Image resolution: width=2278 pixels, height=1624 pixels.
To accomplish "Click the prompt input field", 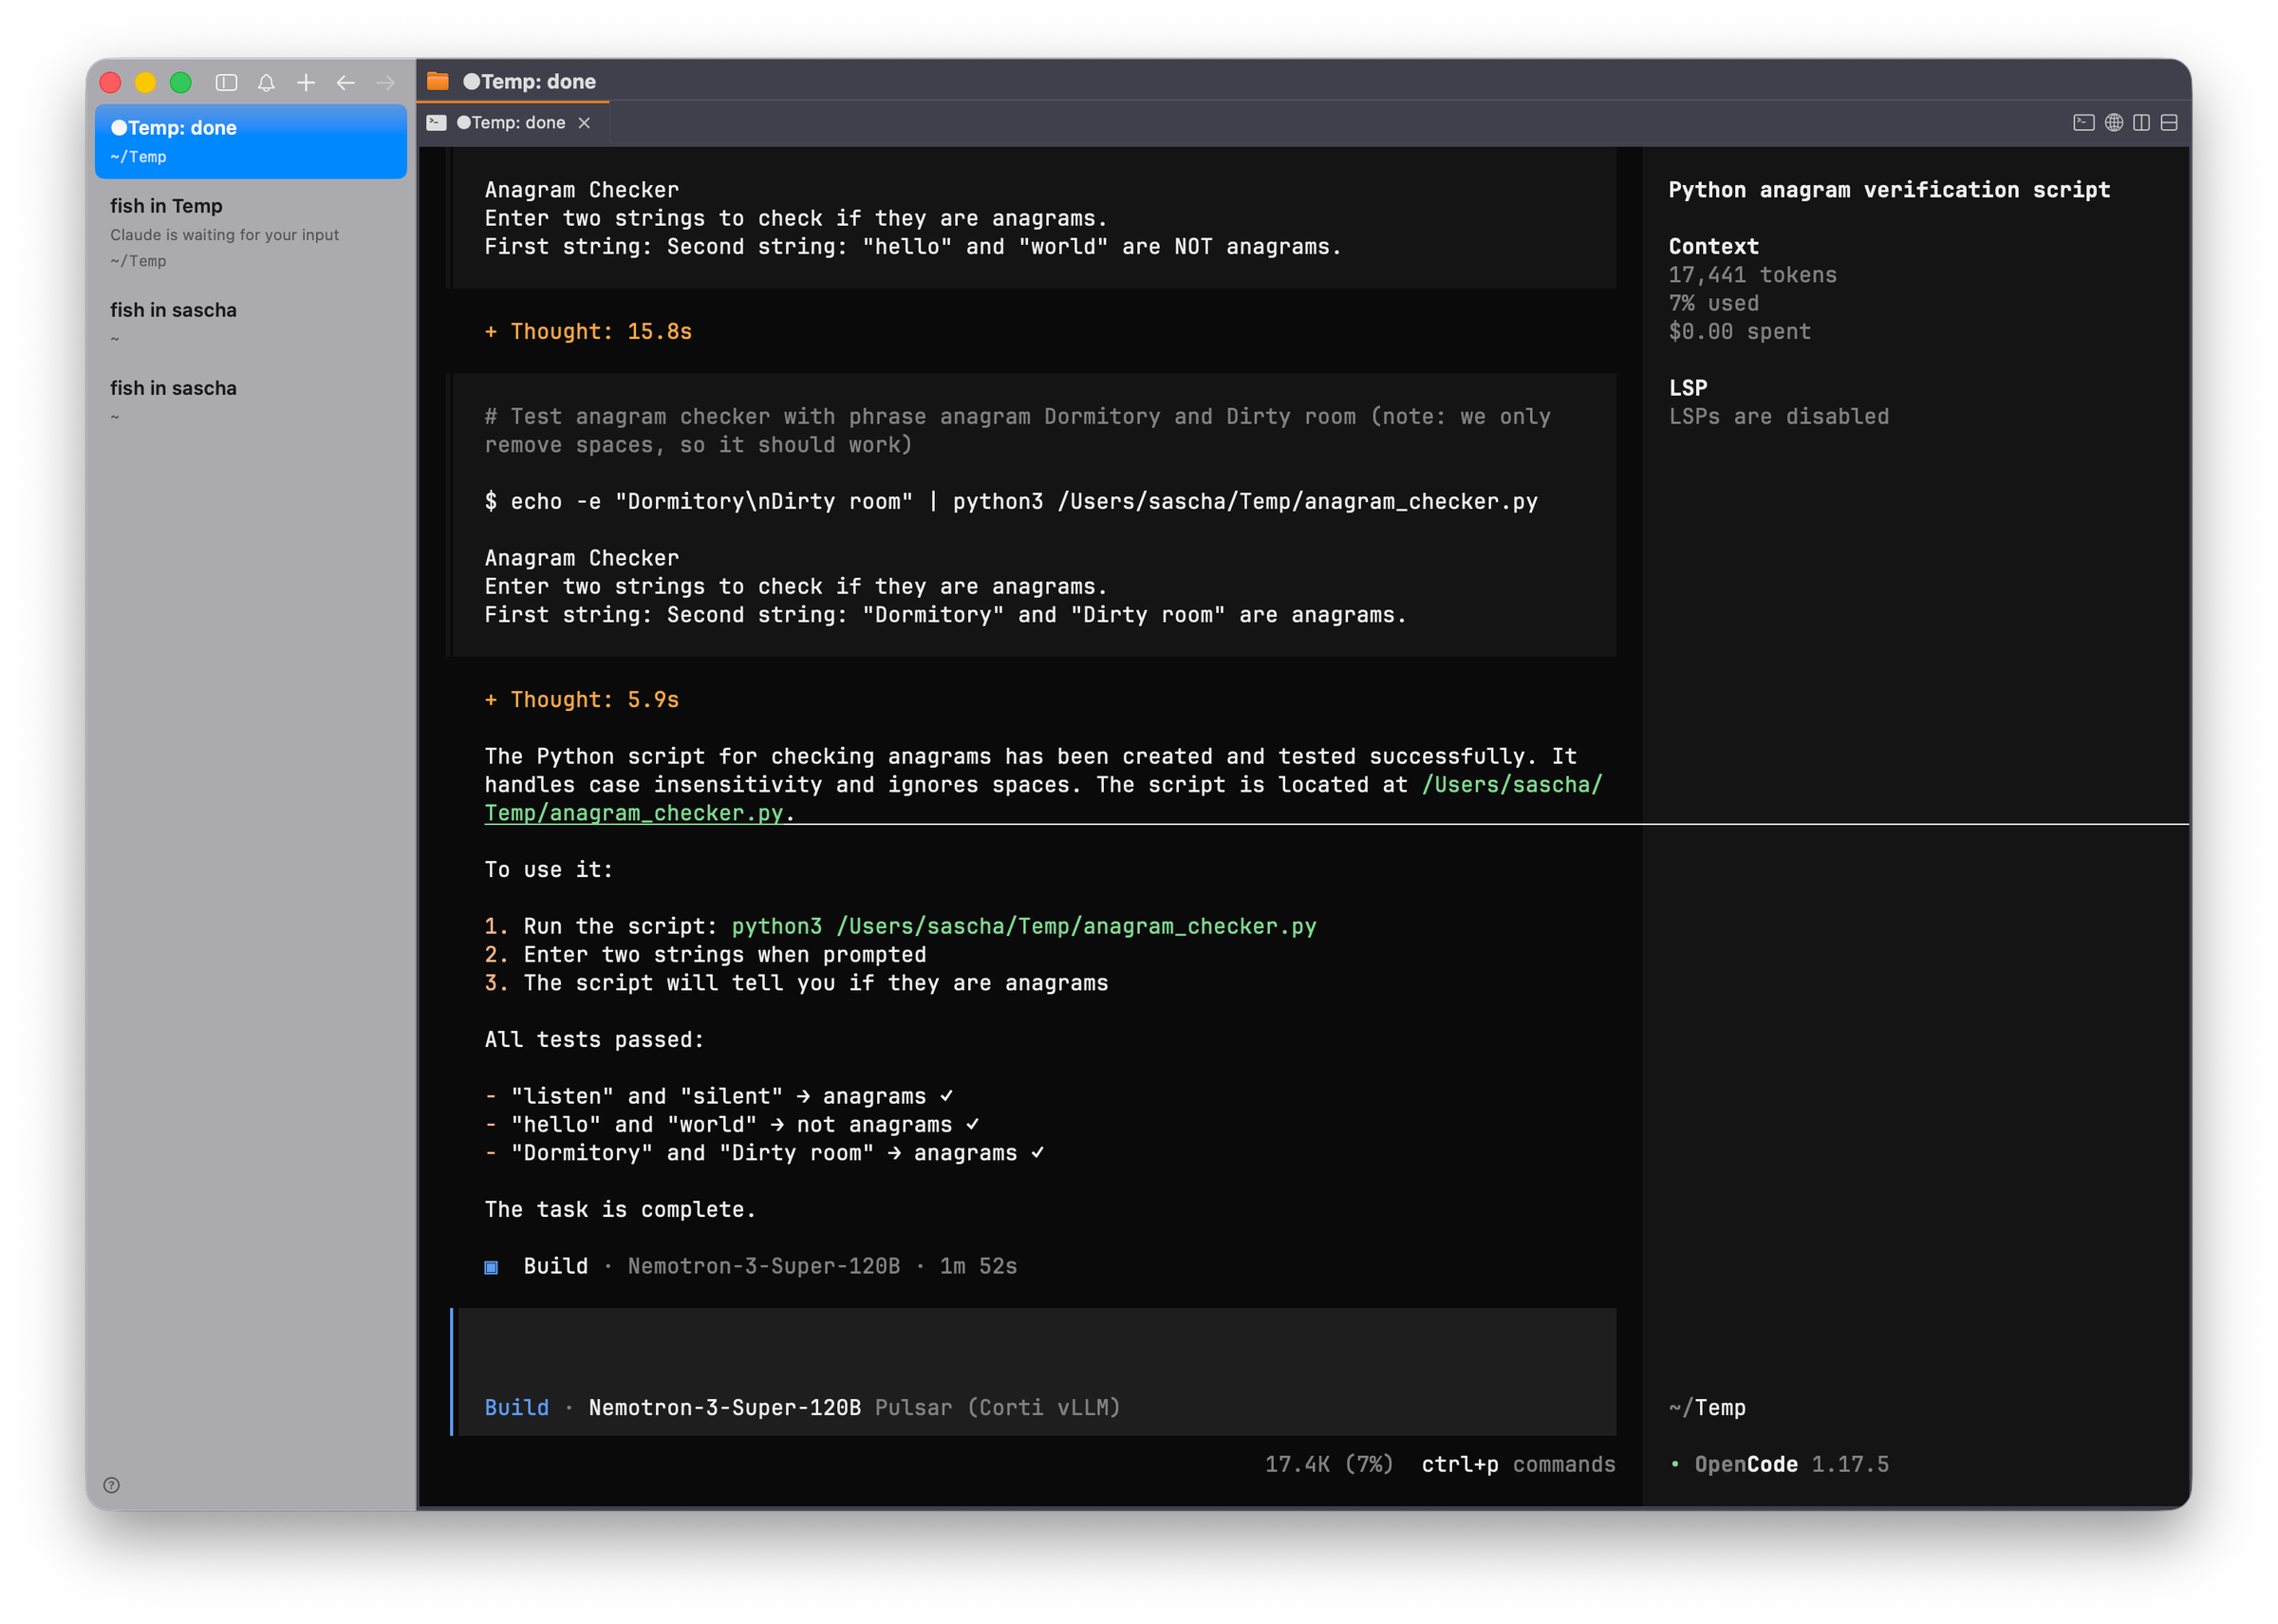I will pyautogui.click(x=1034, y=1372).
